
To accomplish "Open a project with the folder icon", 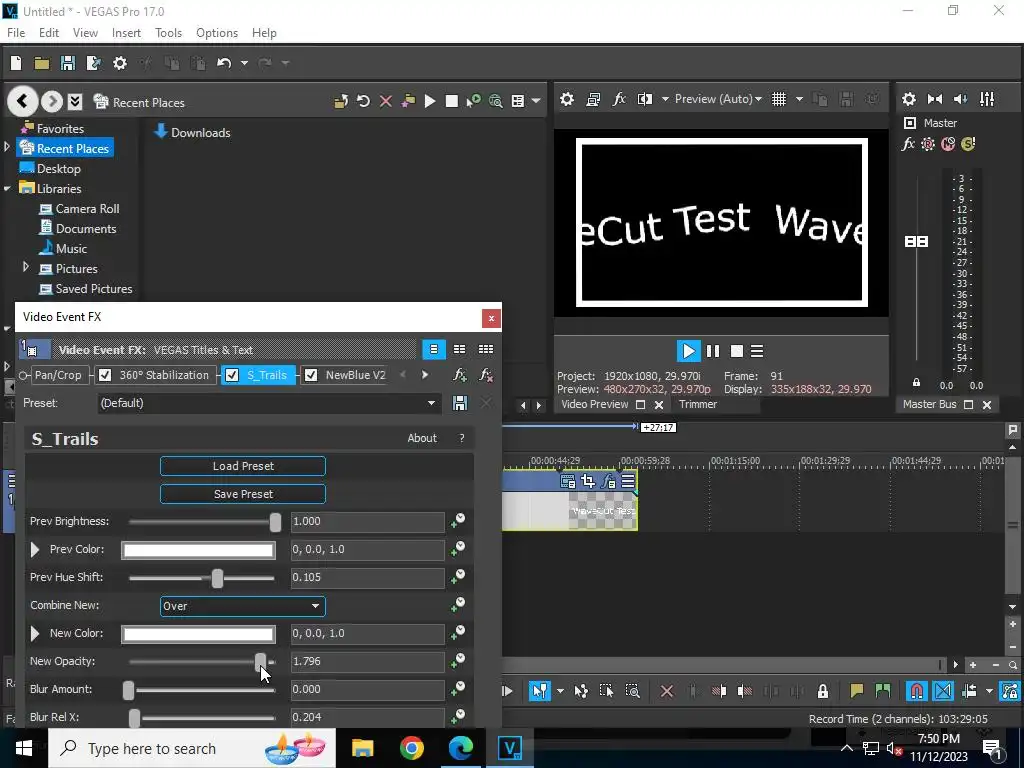I will (42, 63).
